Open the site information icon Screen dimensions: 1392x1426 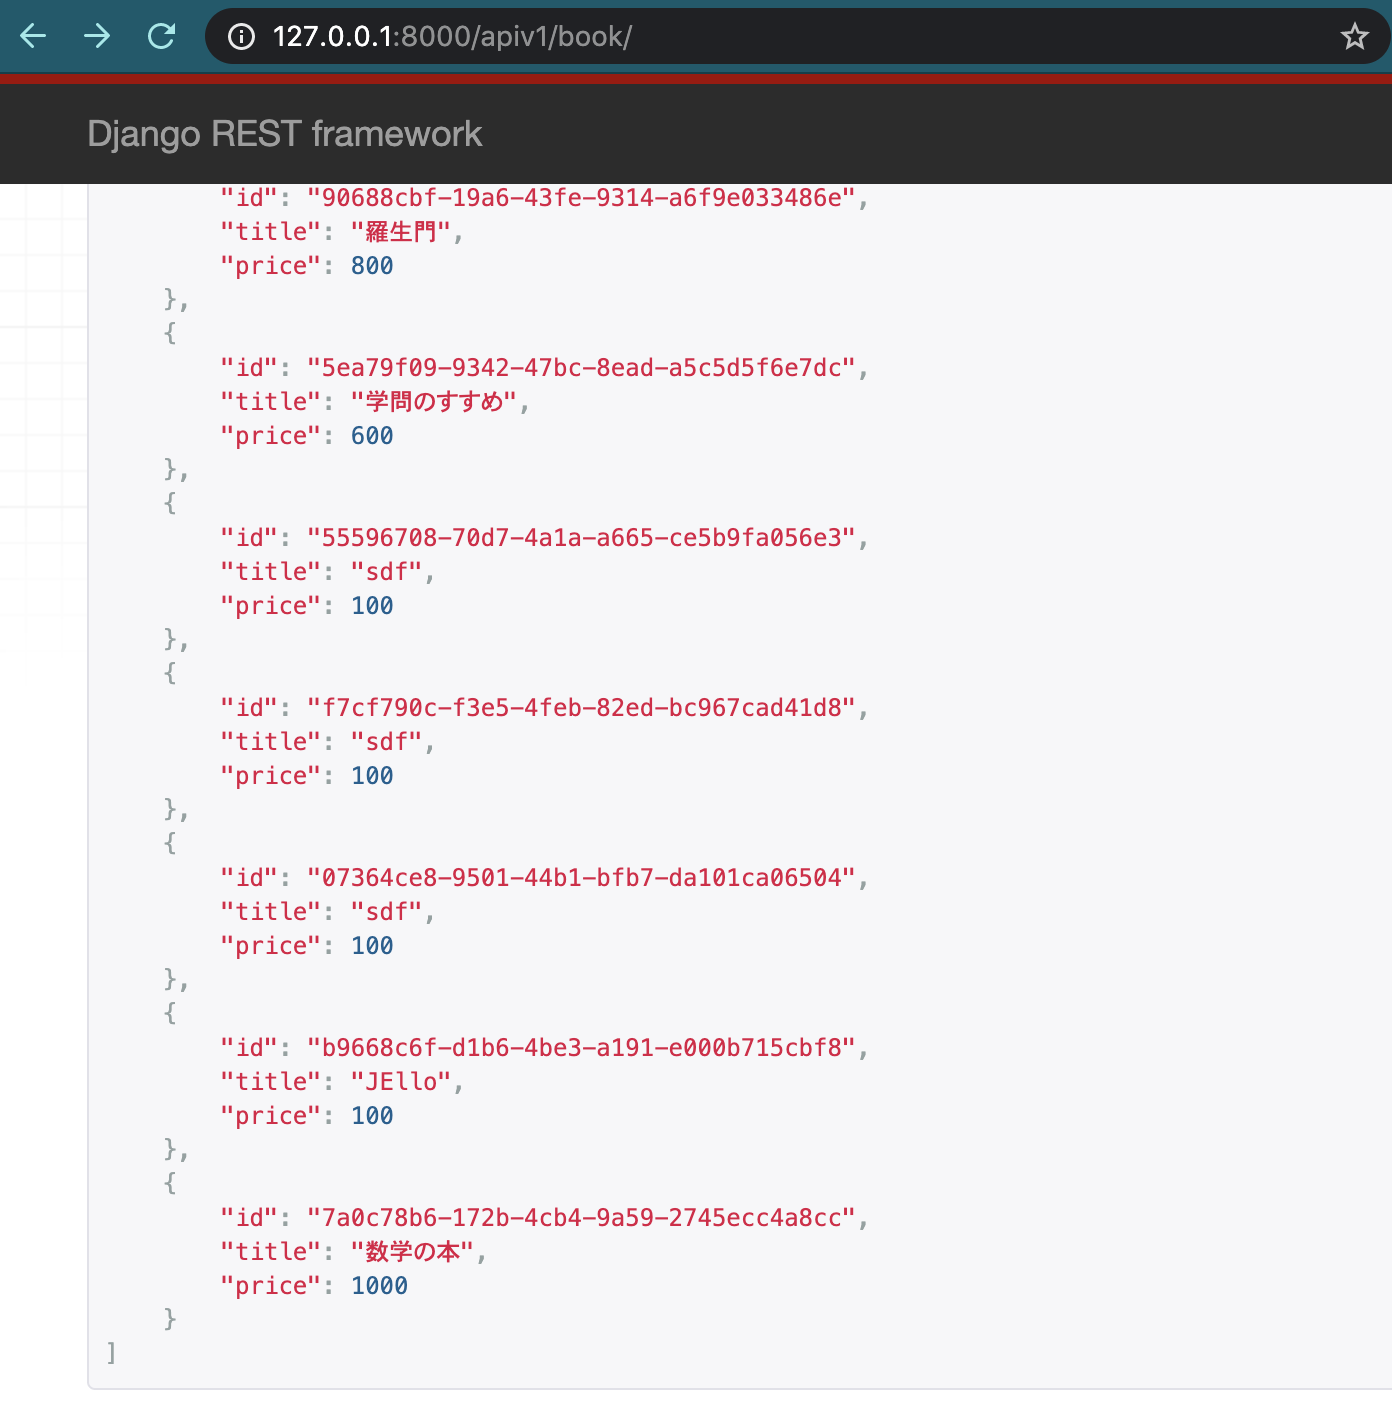241,37
